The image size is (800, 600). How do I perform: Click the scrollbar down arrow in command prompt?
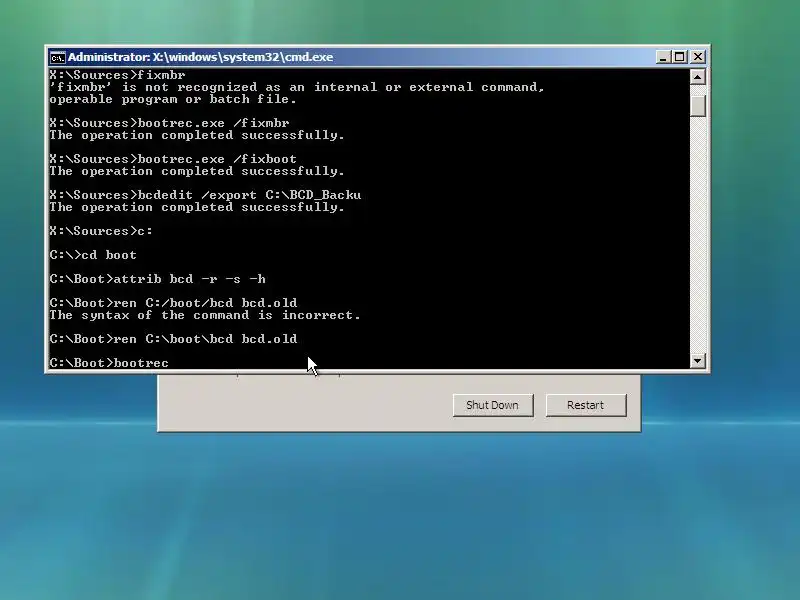(697, 361)
